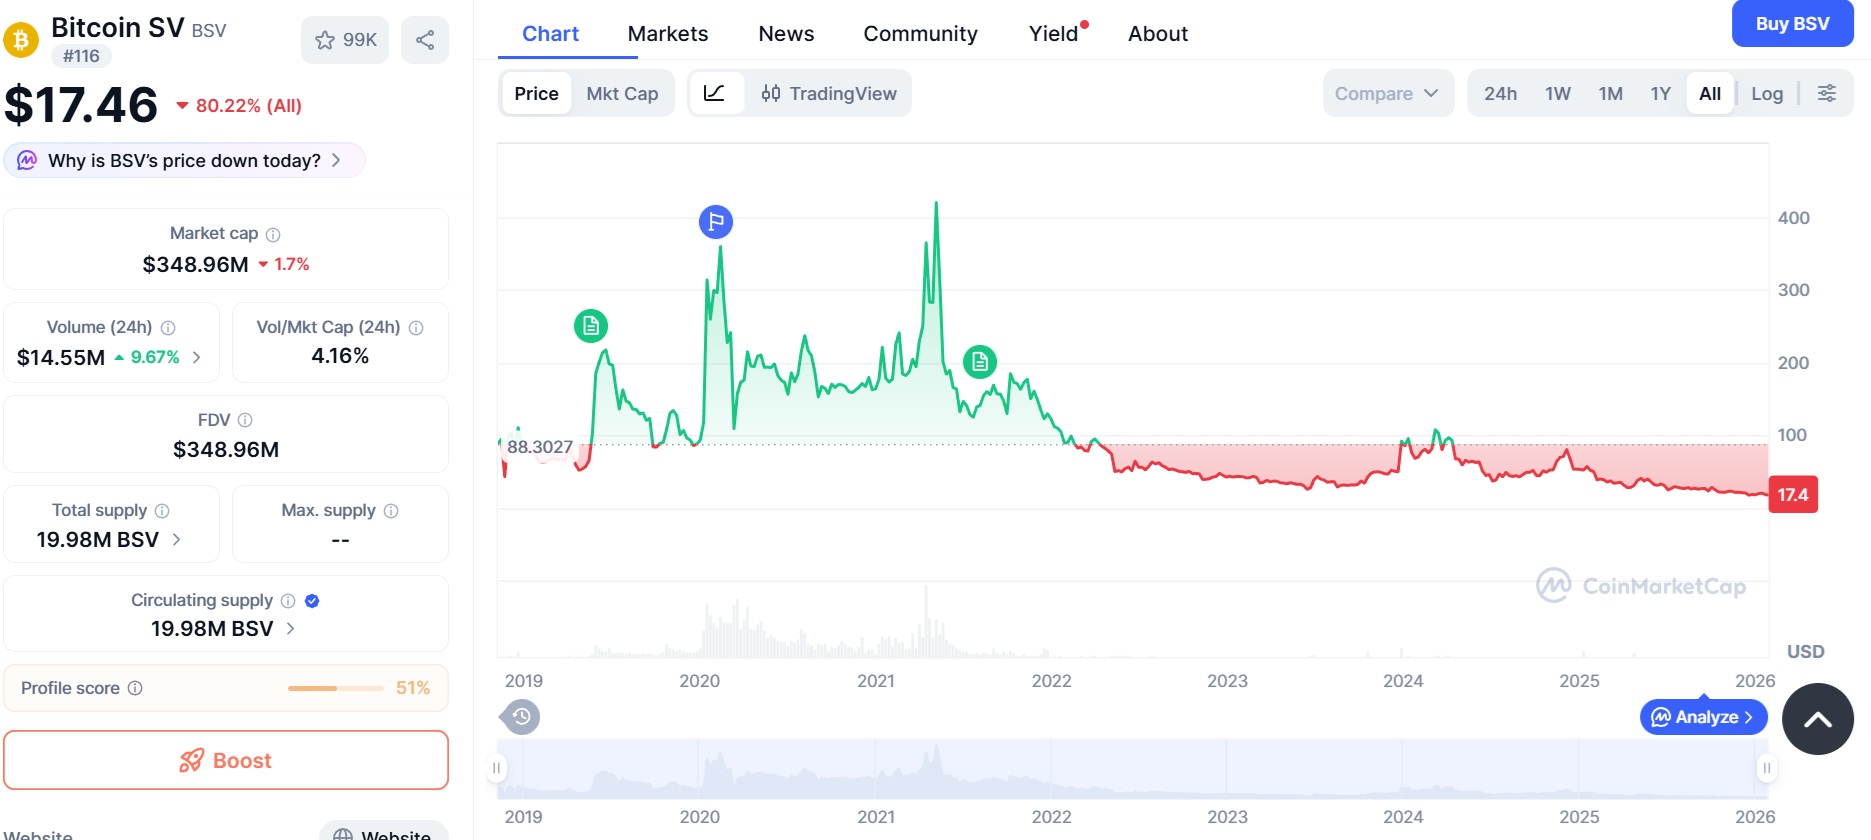Click the 80.22% (All) change text
This screenshot has height=840, width=1871.
pos(249,105)
